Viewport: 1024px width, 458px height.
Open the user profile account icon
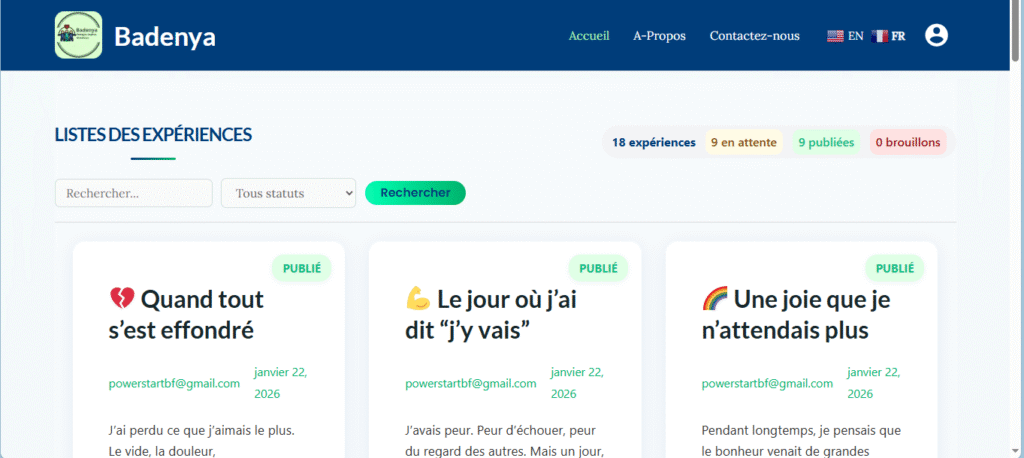936,36
